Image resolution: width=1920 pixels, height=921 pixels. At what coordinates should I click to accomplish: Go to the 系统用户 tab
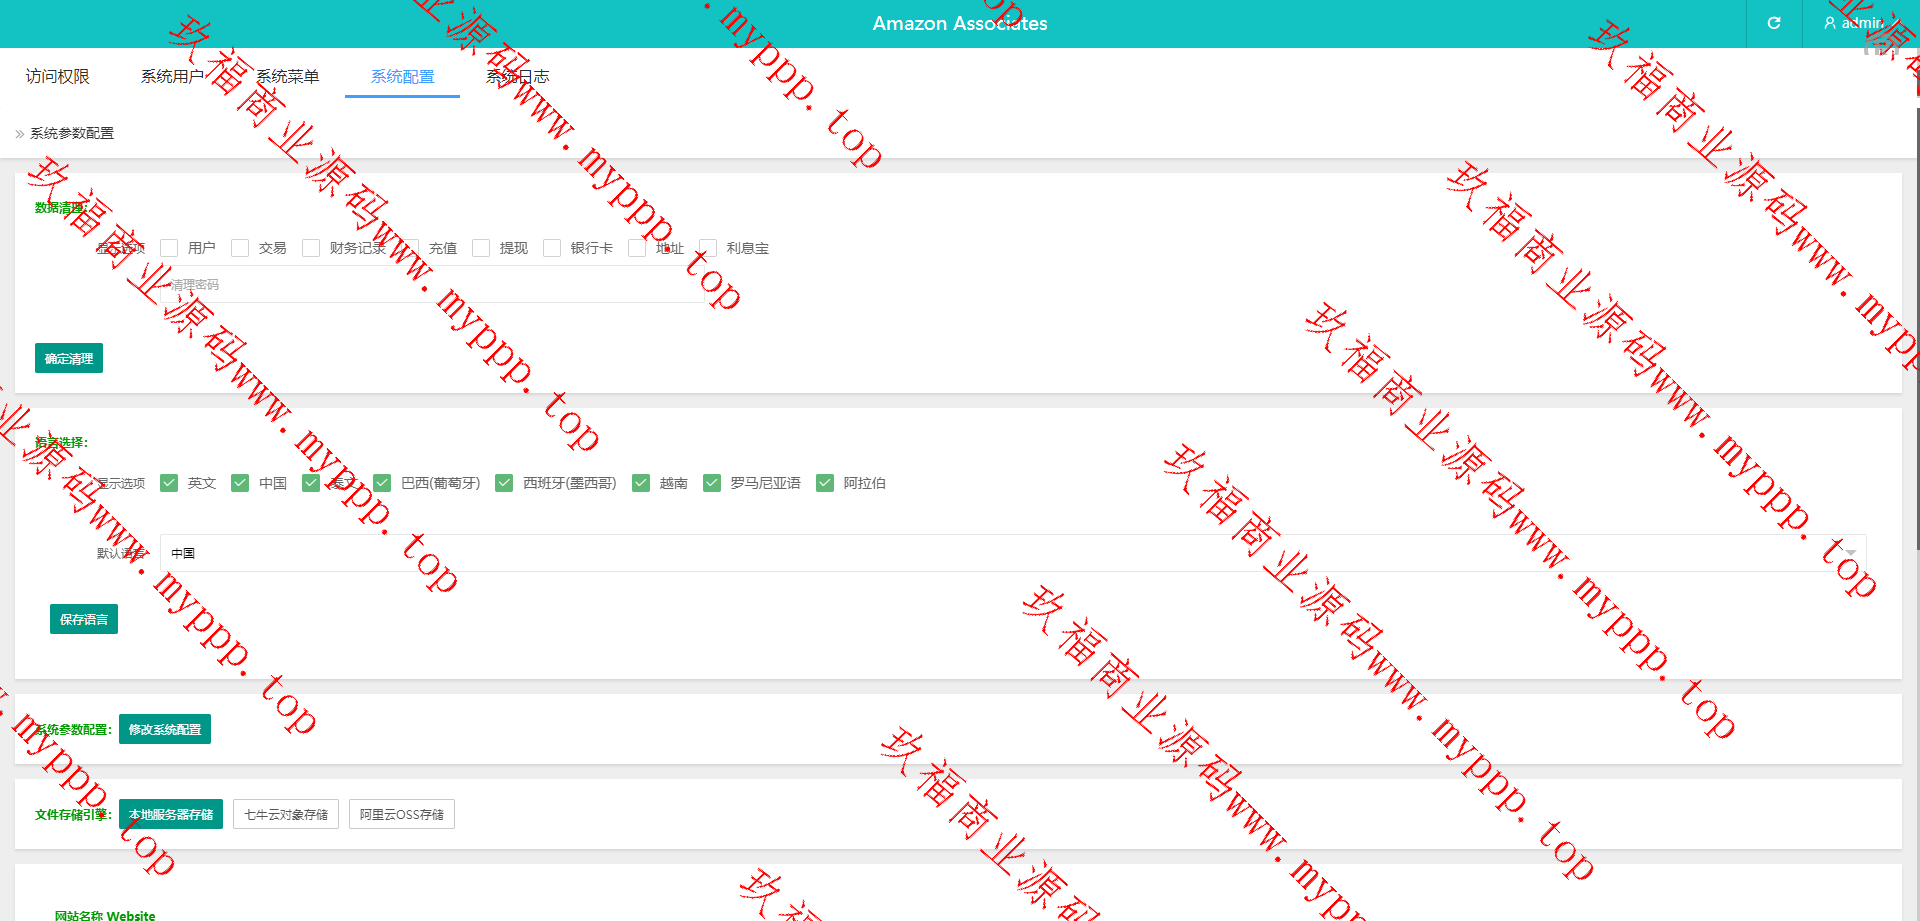(173, 77)
